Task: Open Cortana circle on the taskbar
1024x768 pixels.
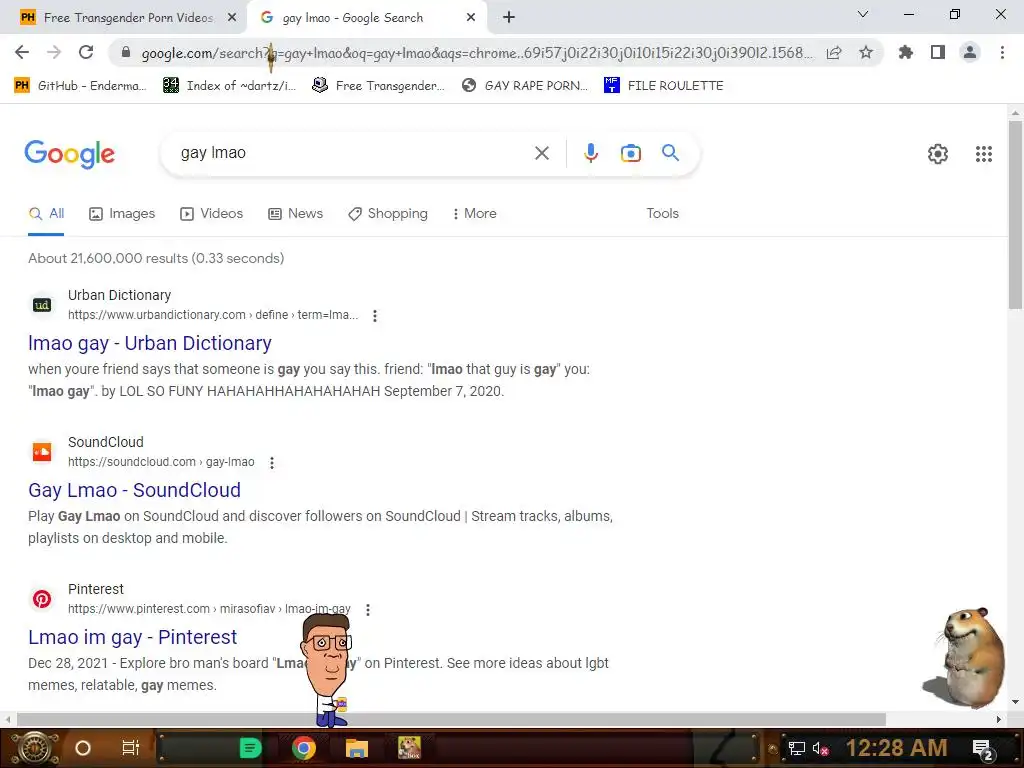Action: coord(83,748)
